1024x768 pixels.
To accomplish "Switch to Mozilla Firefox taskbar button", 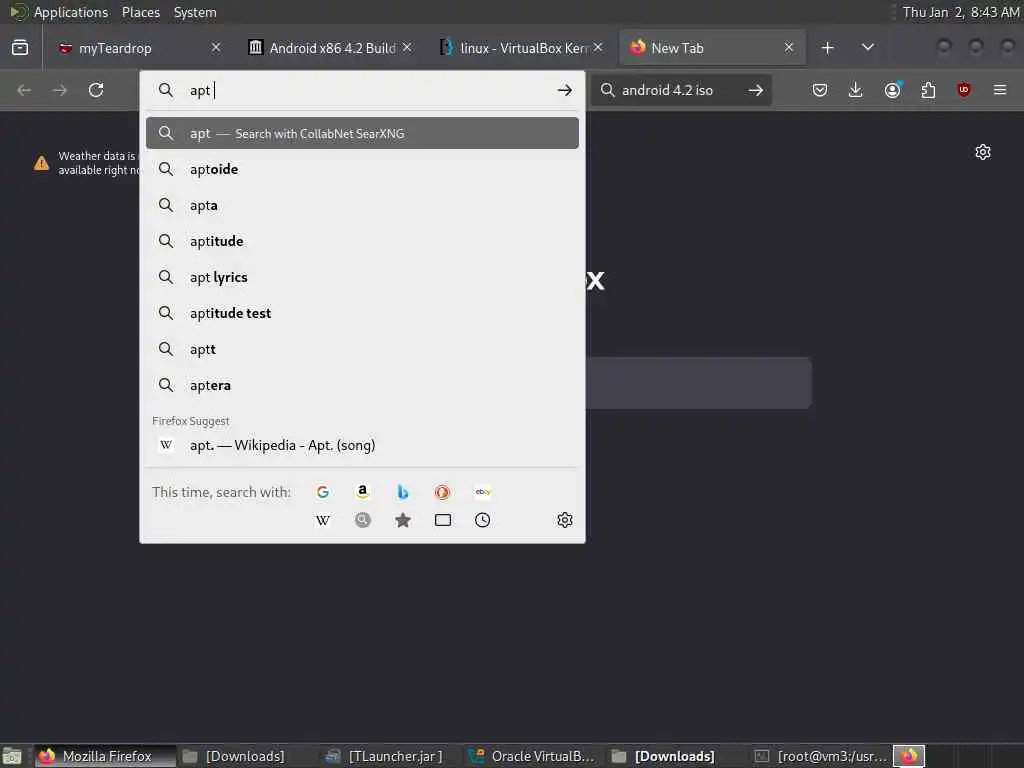I will click(105, 756).
